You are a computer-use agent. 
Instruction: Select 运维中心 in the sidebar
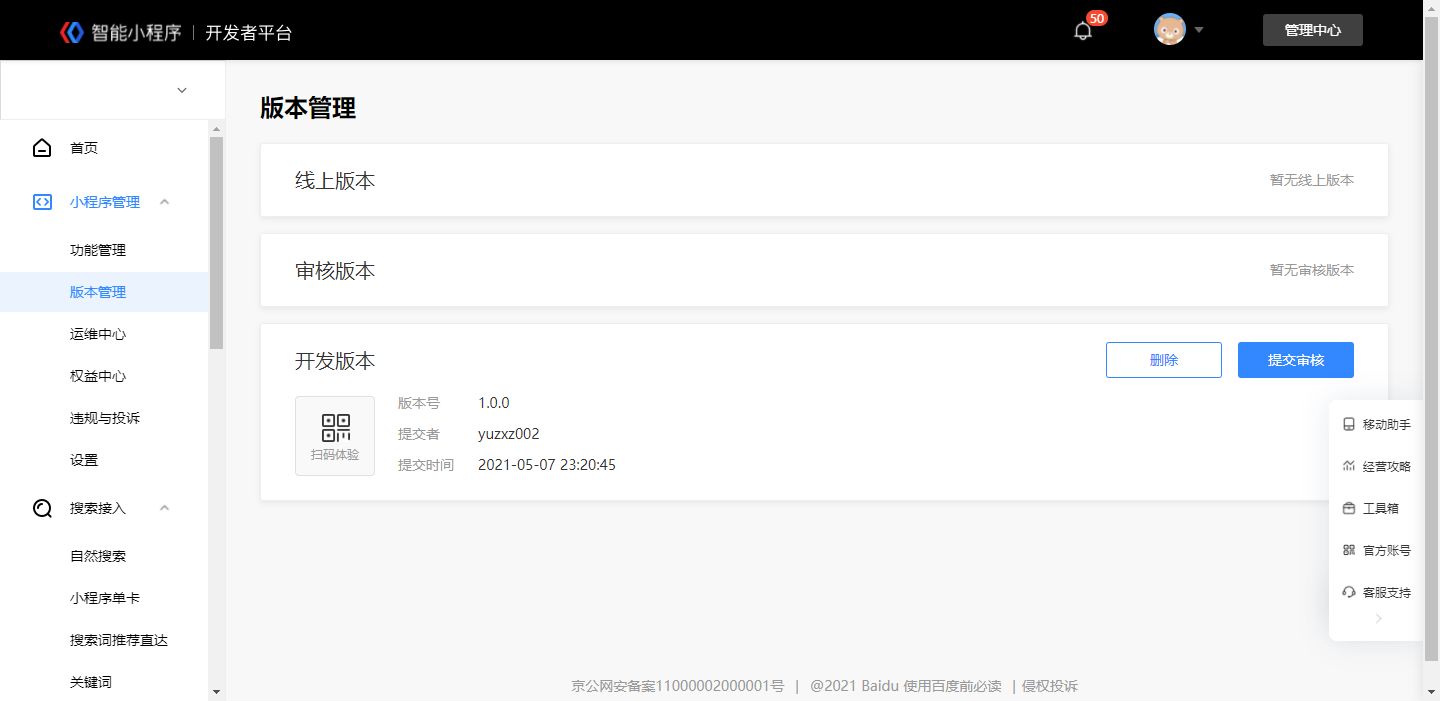[98, 334]
